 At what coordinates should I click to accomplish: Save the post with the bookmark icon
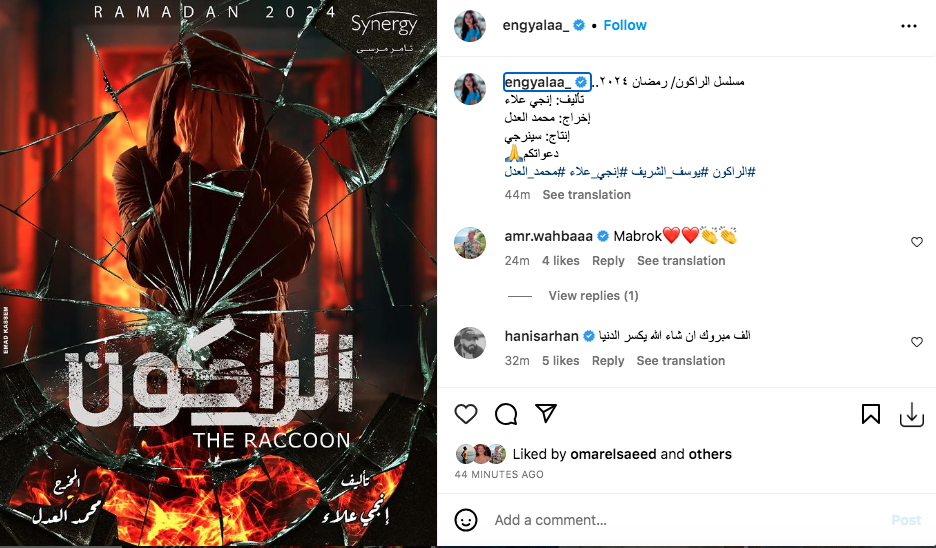(x=870, y=414)
